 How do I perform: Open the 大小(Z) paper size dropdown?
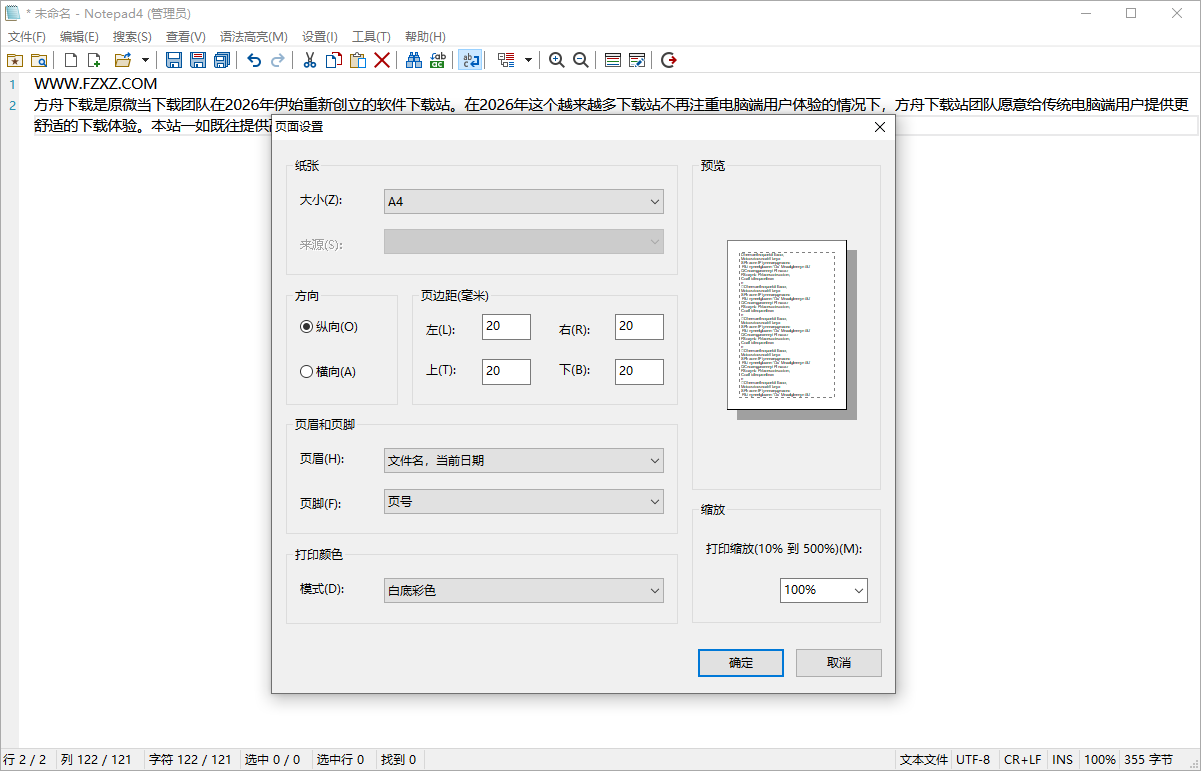tap(523, 201)
